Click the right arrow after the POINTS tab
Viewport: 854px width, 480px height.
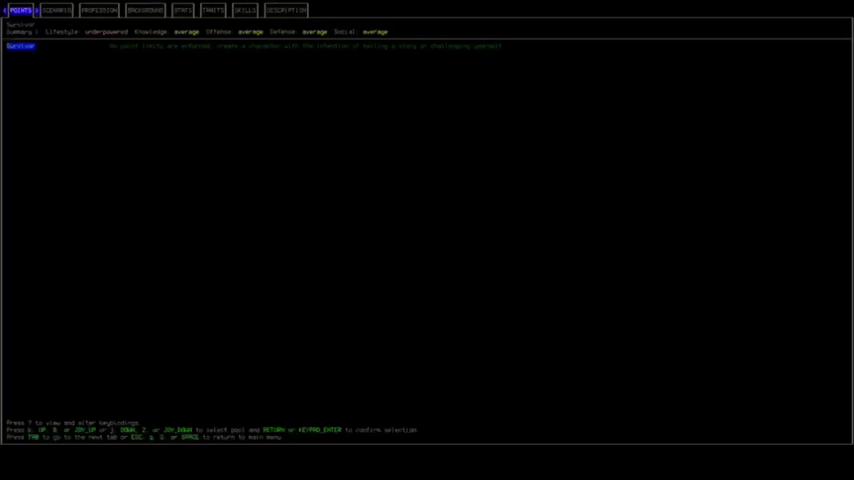(x=37, y=10)
